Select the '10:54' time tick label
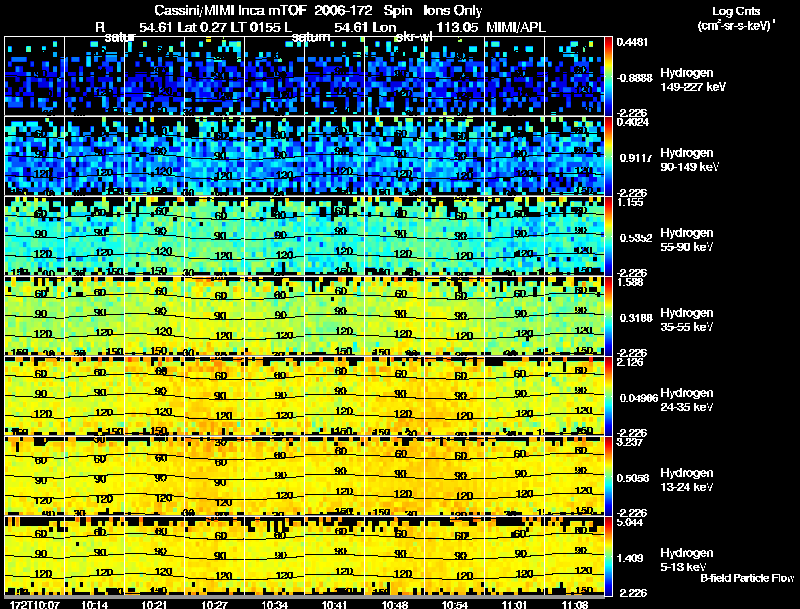The height and width of the screenshot is (609, 800). tap(455, 604)
